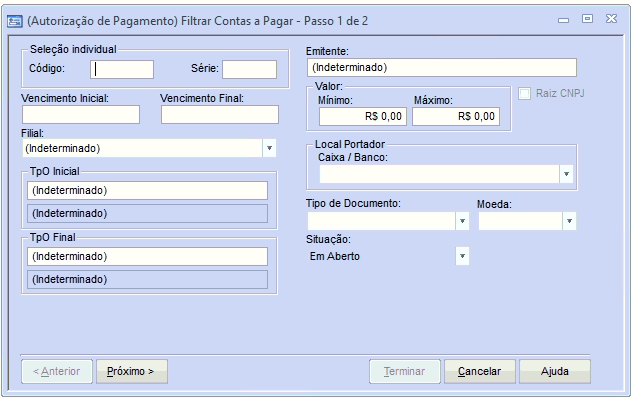Expand the Caixa / Banco dropdown arrow
This screenshot has width=631, height=399.
point(566,174)
